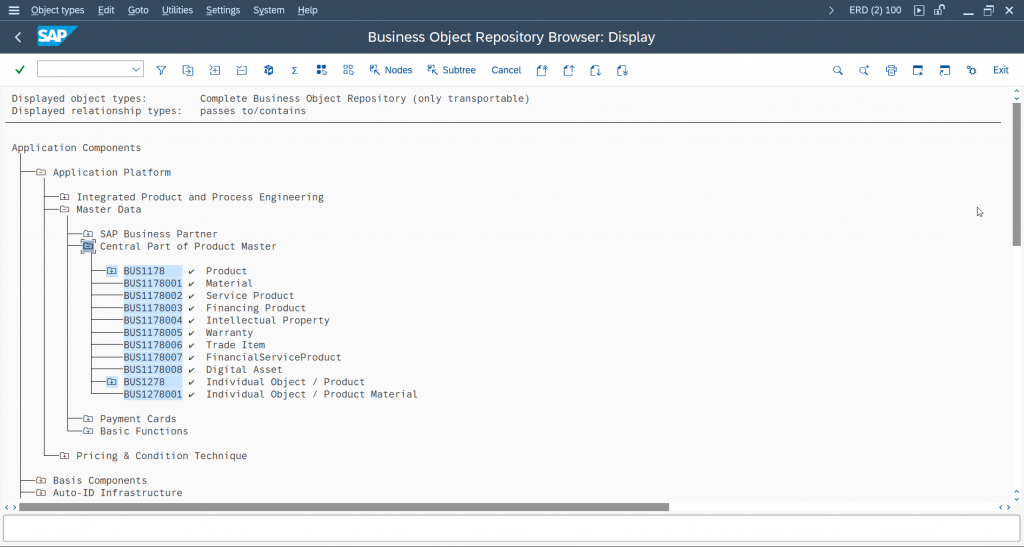Image resolution: width=1024 pixels, height=547 pixels.
Task: Click the Subtree button
Action: pos(451,70)
